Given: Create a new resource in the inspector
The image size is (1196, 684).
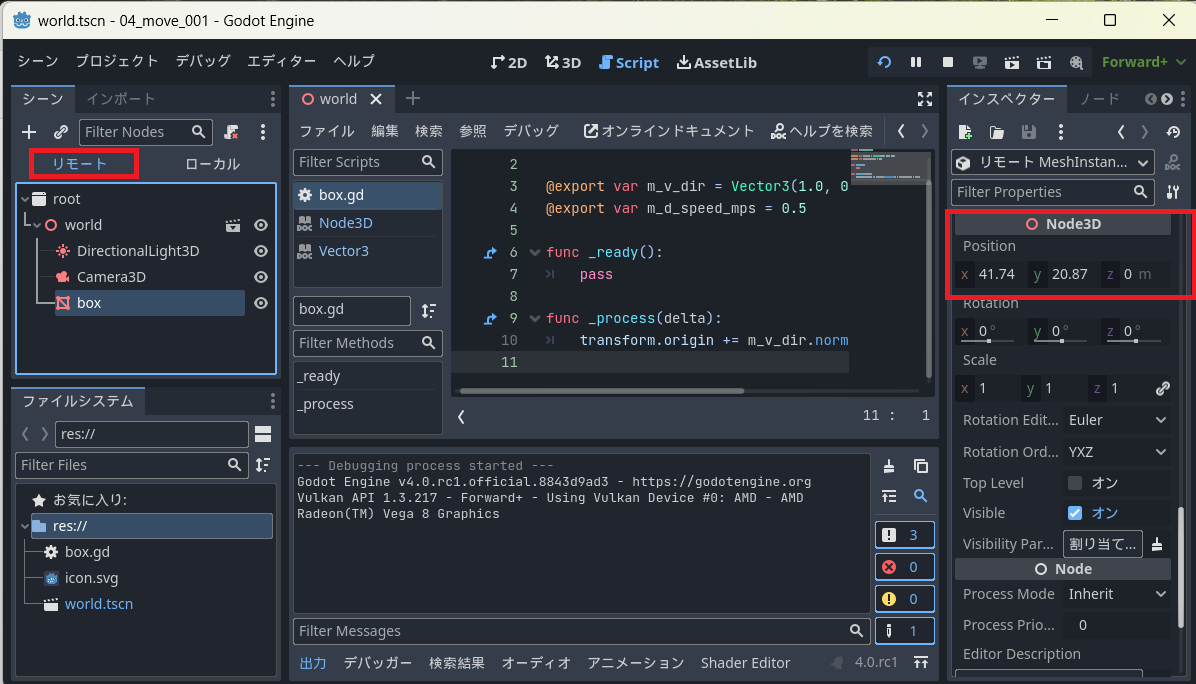Looking at the screenshot, I should click(x=965, y=132).
